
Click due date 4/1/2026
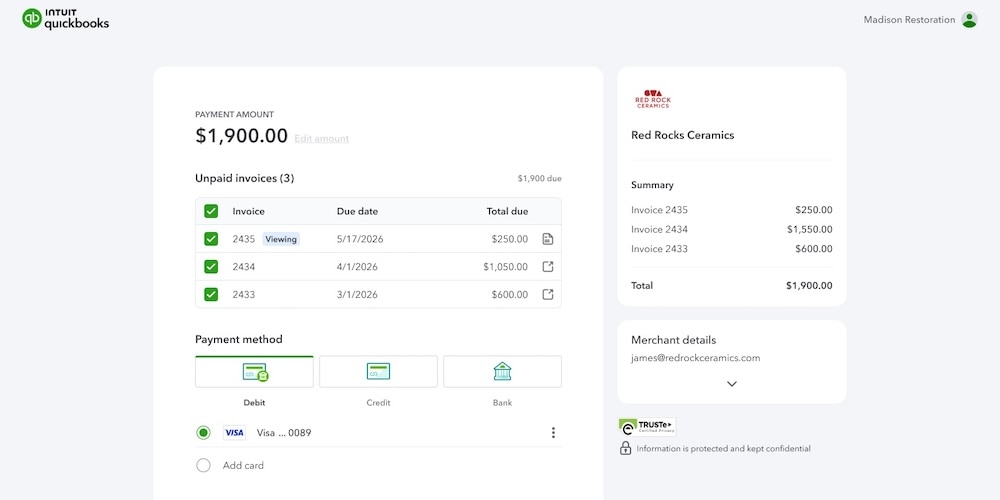357,267
